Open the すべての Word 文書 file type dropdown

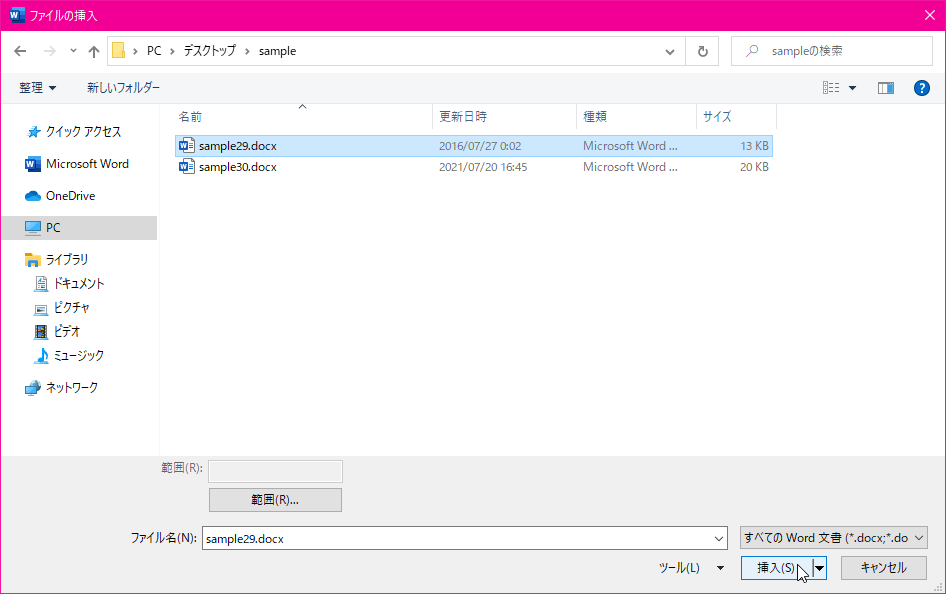(x=832, y=537)
